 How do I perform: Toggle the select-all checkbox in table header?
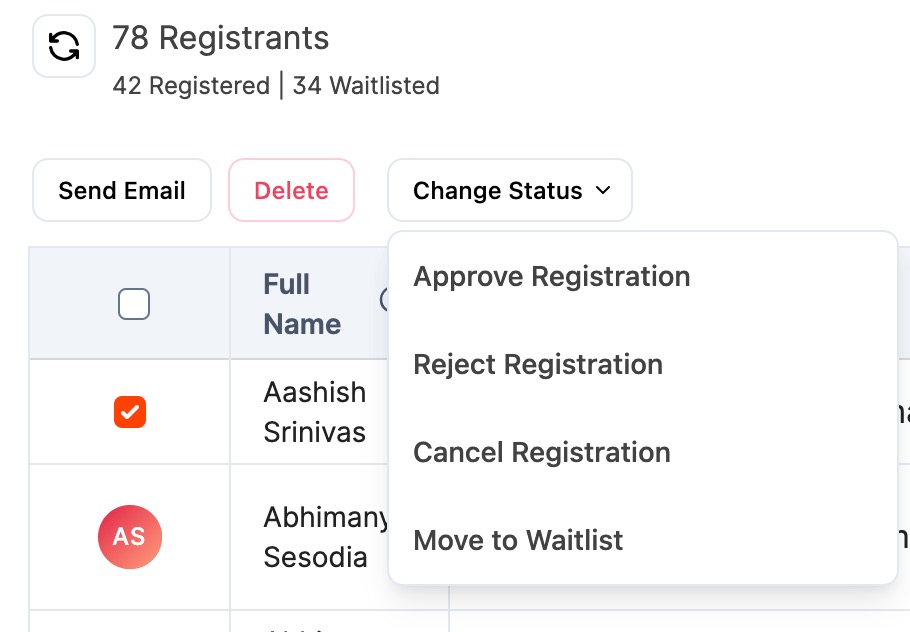tap(134, 304)
